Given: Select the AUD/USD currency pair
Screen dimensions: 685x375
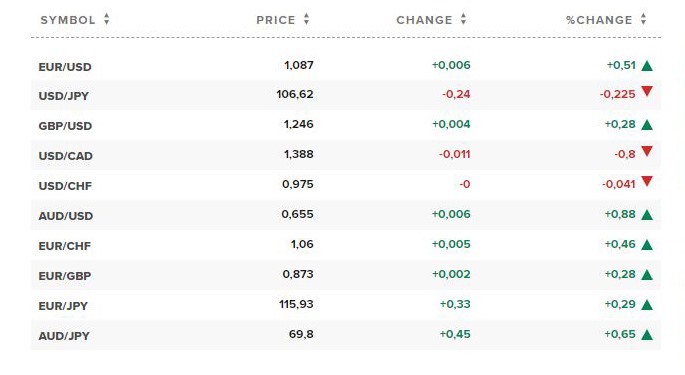Looking at the screenshot, I should (x=66, y=216).
